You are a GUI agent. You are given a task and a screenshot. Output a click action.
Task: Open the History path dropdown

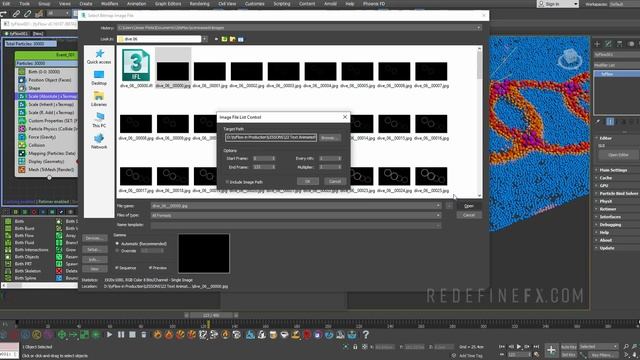(478, 28)
